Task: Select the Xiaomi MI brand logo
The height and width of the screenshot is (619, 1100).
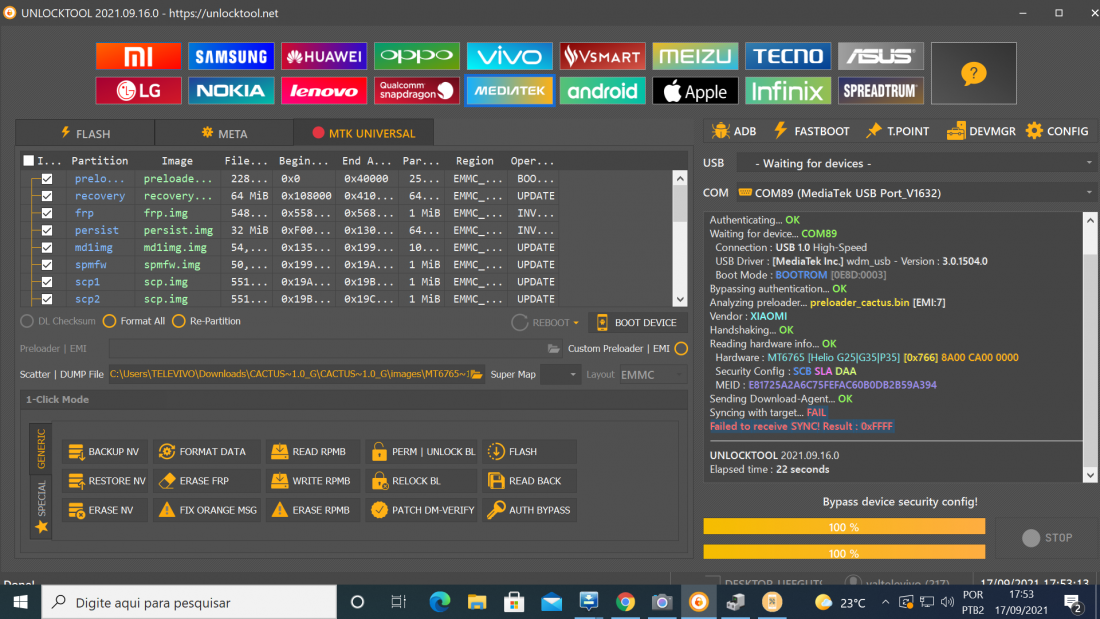Action: tap(138, 56)
